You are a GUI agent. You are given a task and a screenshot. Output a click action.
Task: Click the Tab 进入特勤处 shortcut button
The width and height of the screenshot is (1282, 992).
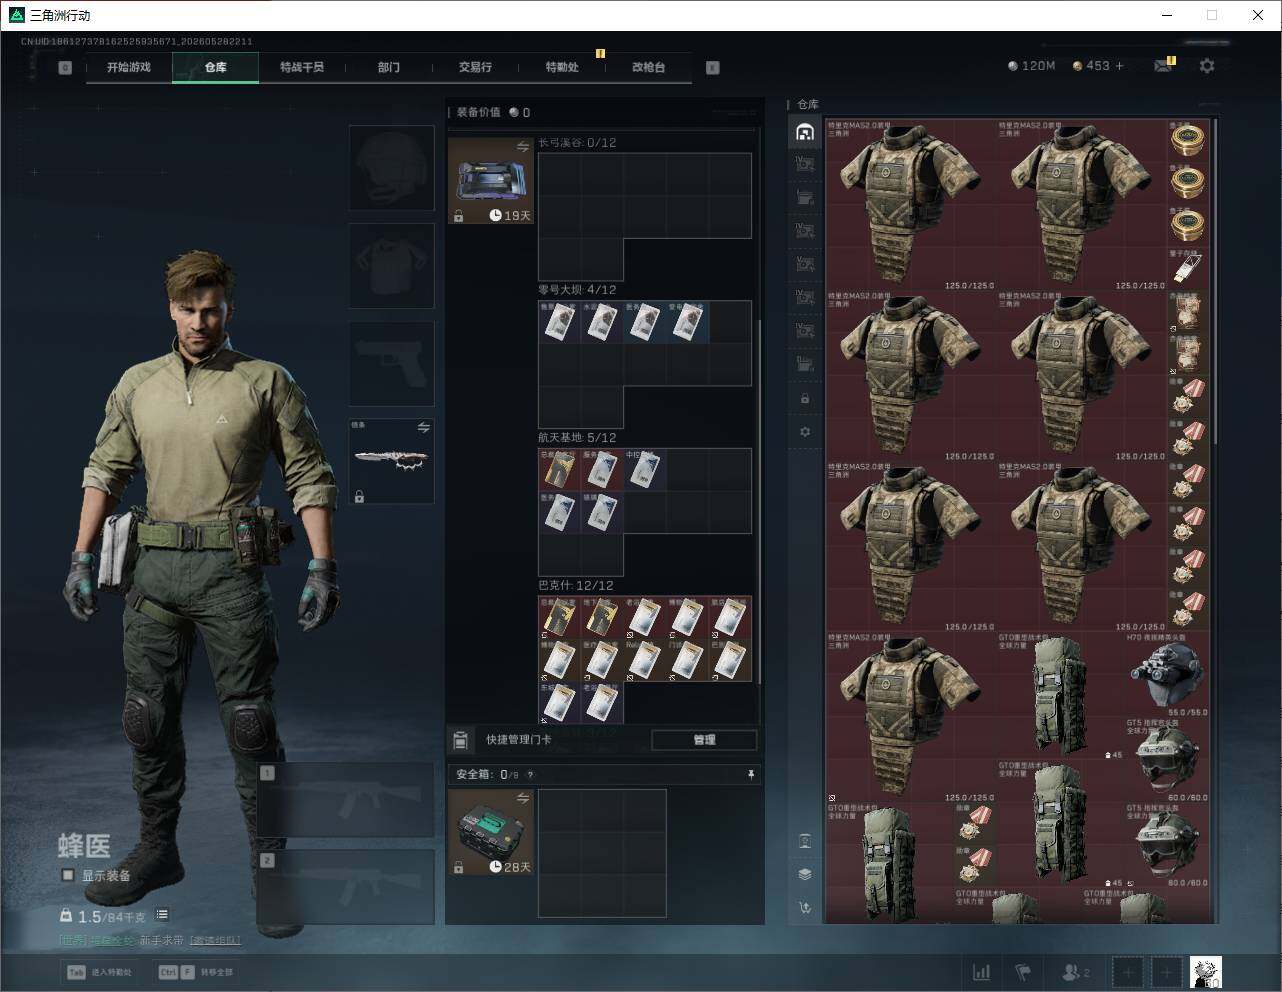pos(99,972)
